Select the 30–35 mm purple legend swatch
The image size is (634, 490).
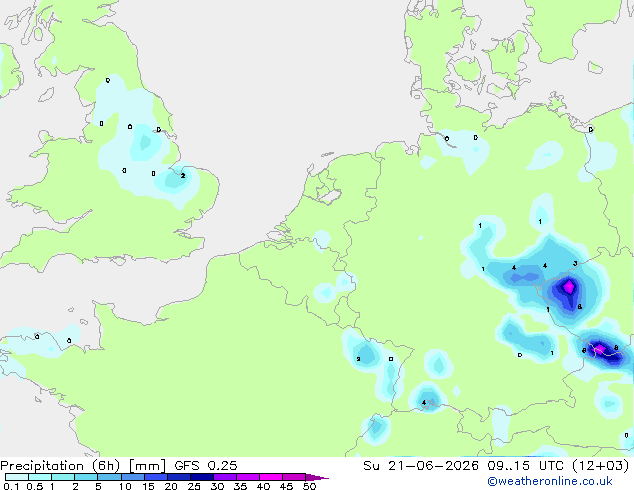click(224, 477)
